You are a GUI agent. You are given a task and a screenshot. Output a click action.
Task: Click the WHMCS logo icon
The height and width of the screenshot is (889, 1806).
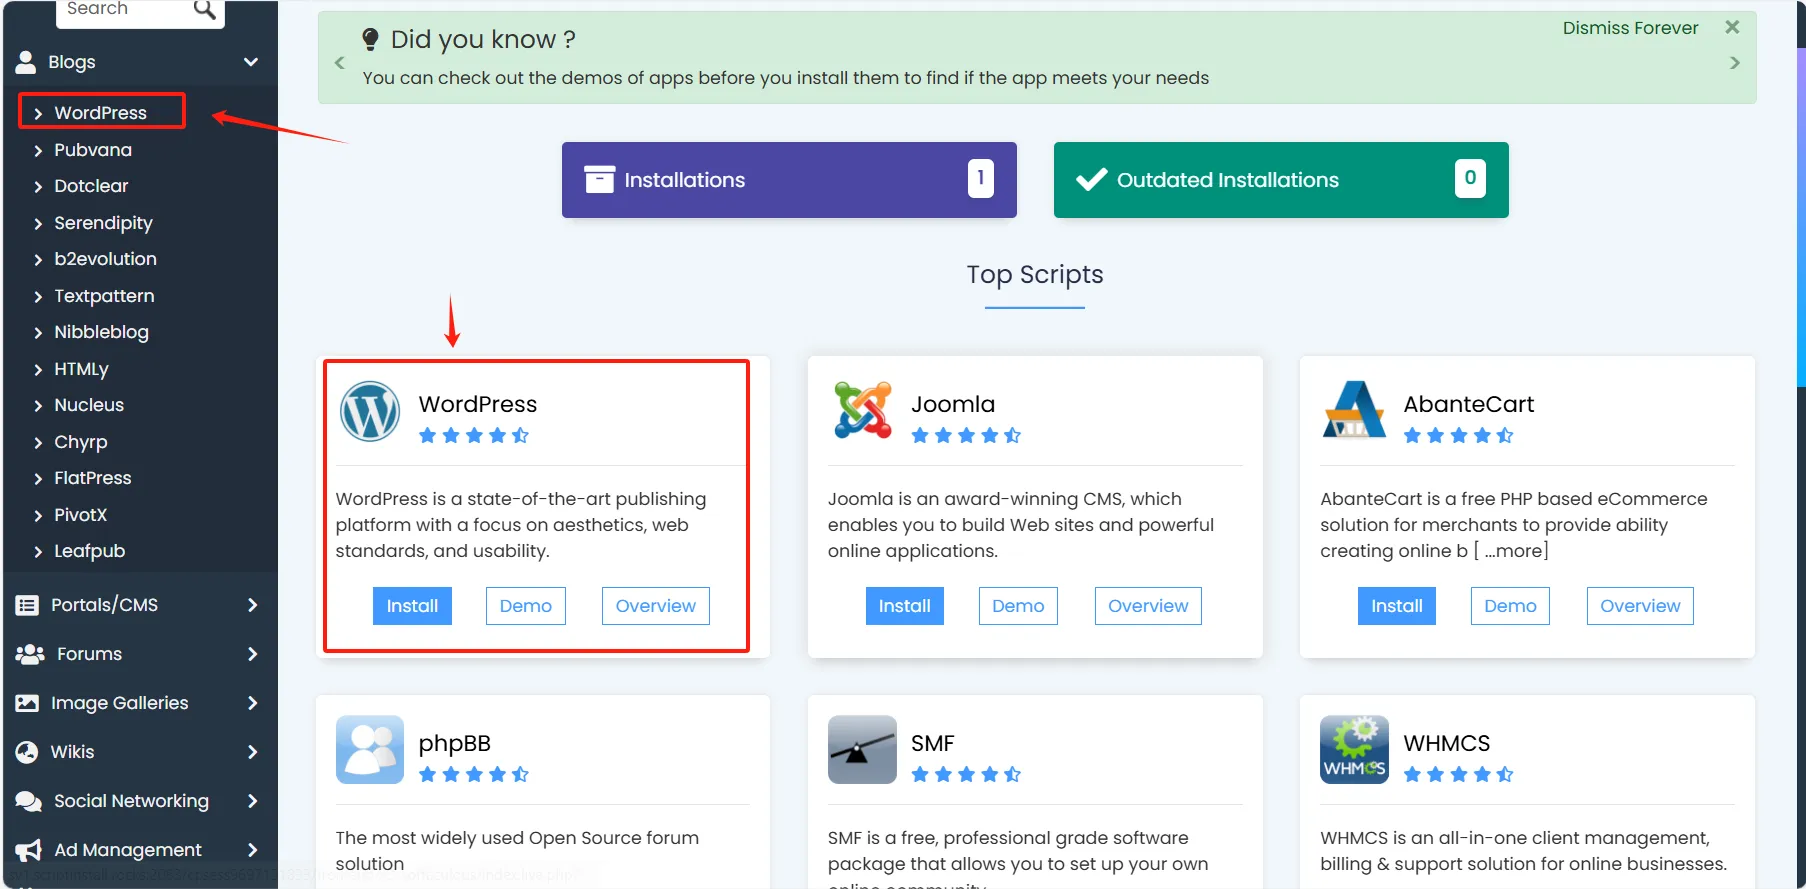click(x=1354, y=749)
